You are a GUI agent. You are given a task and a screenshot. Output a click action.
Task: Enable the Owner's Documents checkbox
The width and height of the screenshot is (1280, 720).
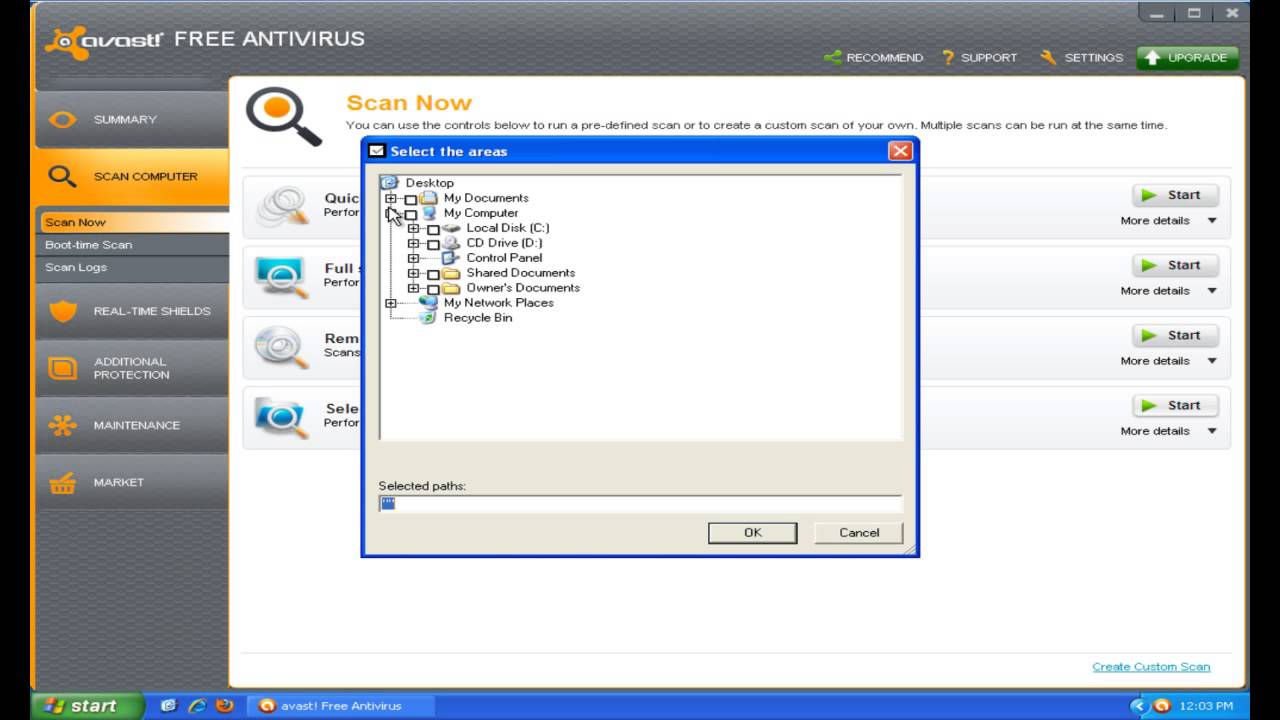(433, 289)
